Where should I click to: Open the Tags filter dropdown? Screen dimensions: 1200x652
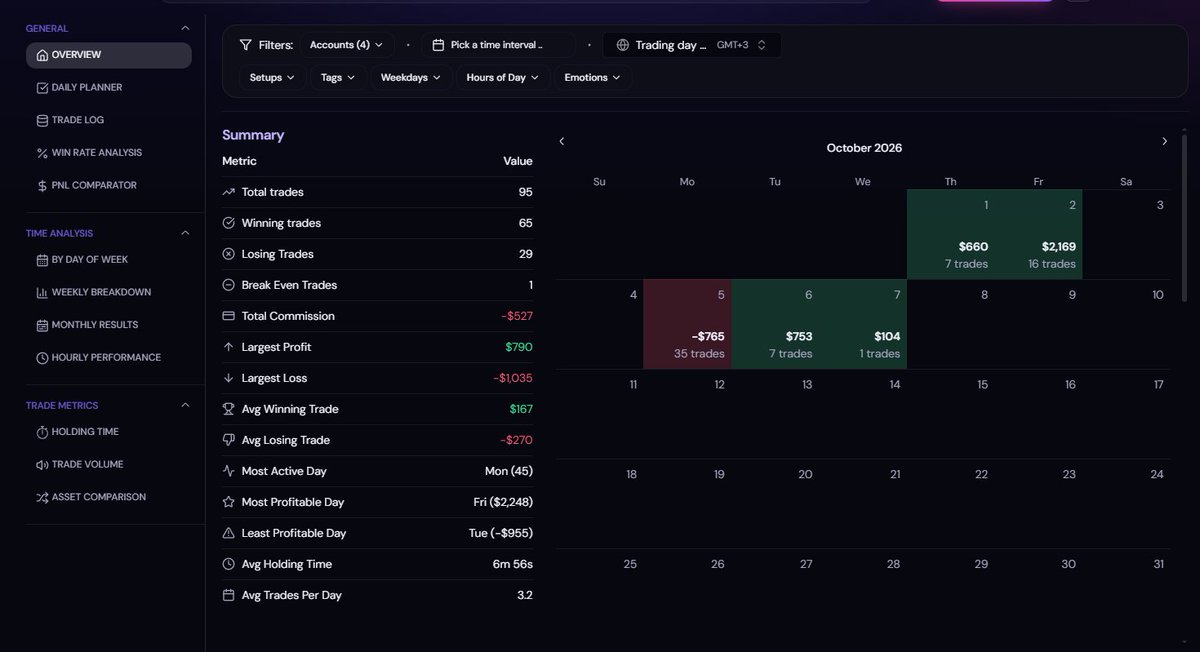[338, 78]
